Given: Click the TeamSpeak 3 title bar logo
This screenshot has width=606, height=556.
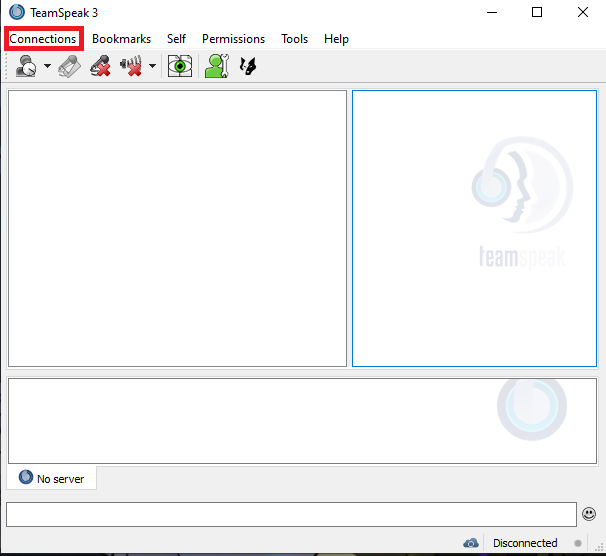Looking at the screenshot, I should (17, 12).
